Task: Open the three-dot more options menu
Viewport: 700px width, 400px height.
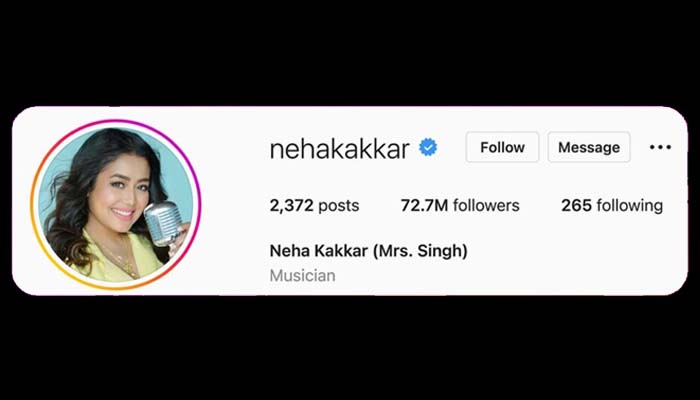Action: [660, 147]
